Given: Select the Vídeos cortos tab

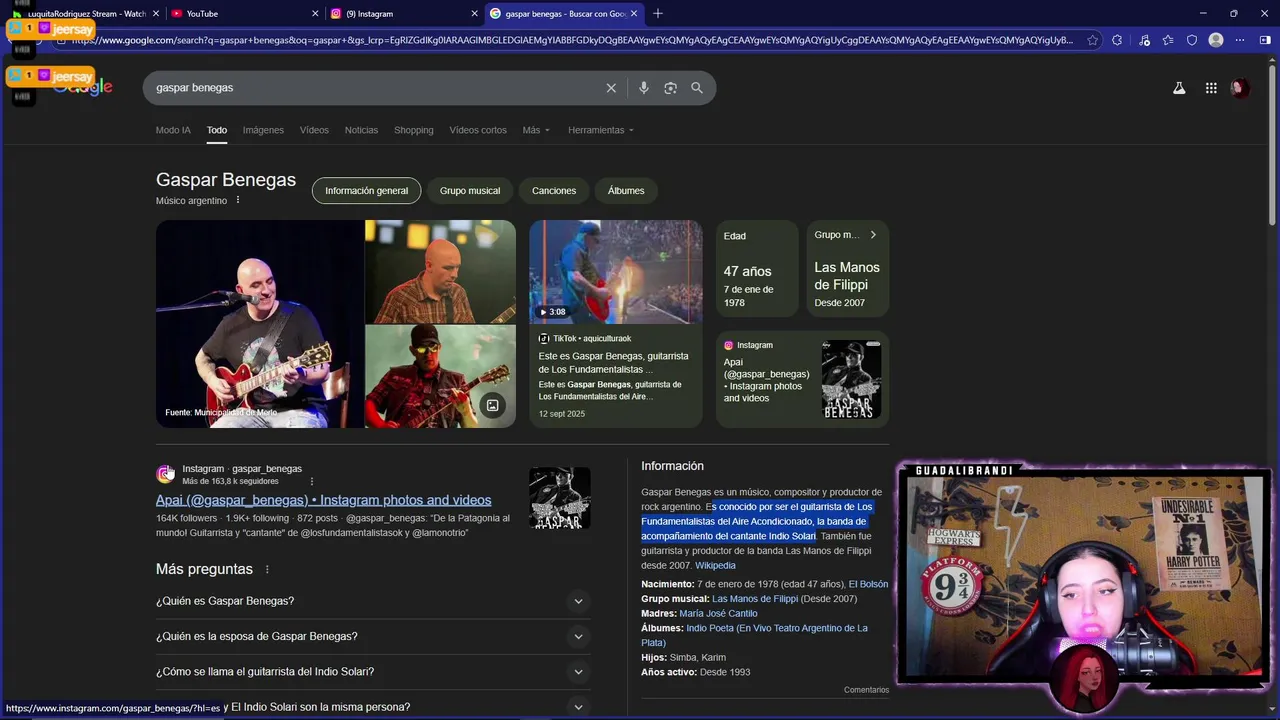Looking at the screenshot, I should [478, 130].
